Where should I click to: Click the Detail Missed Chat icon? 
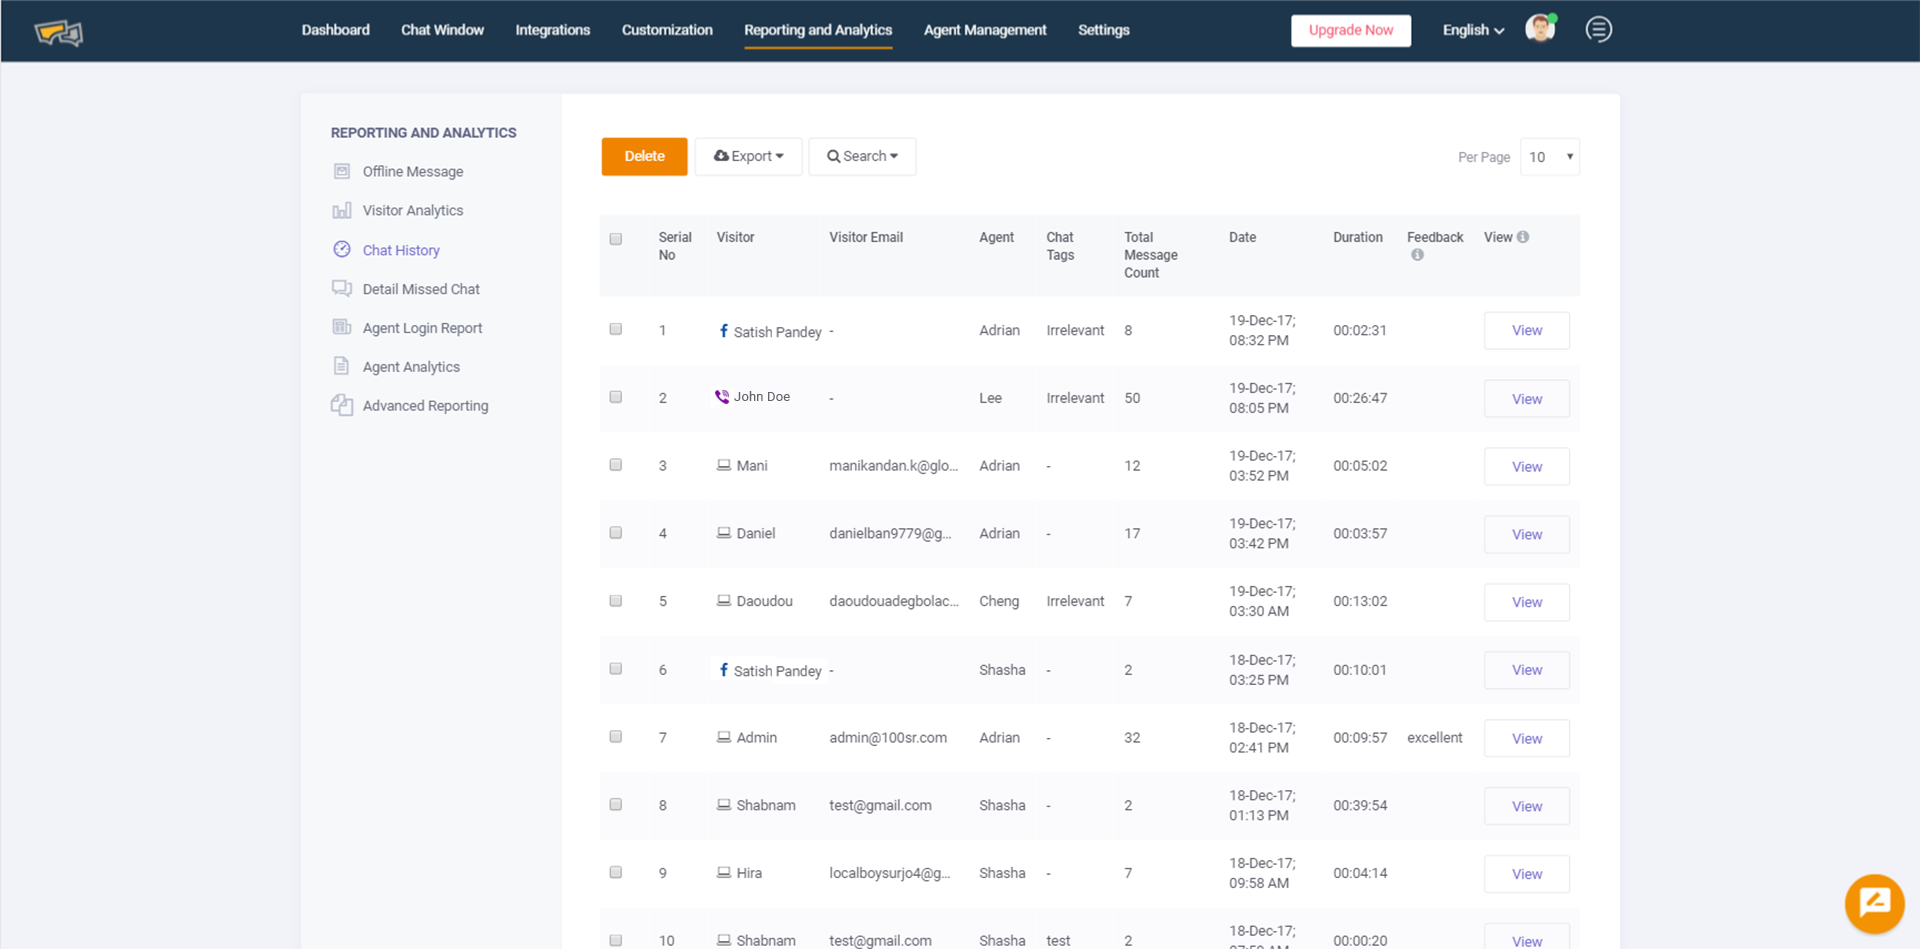(x=342, y=288)
